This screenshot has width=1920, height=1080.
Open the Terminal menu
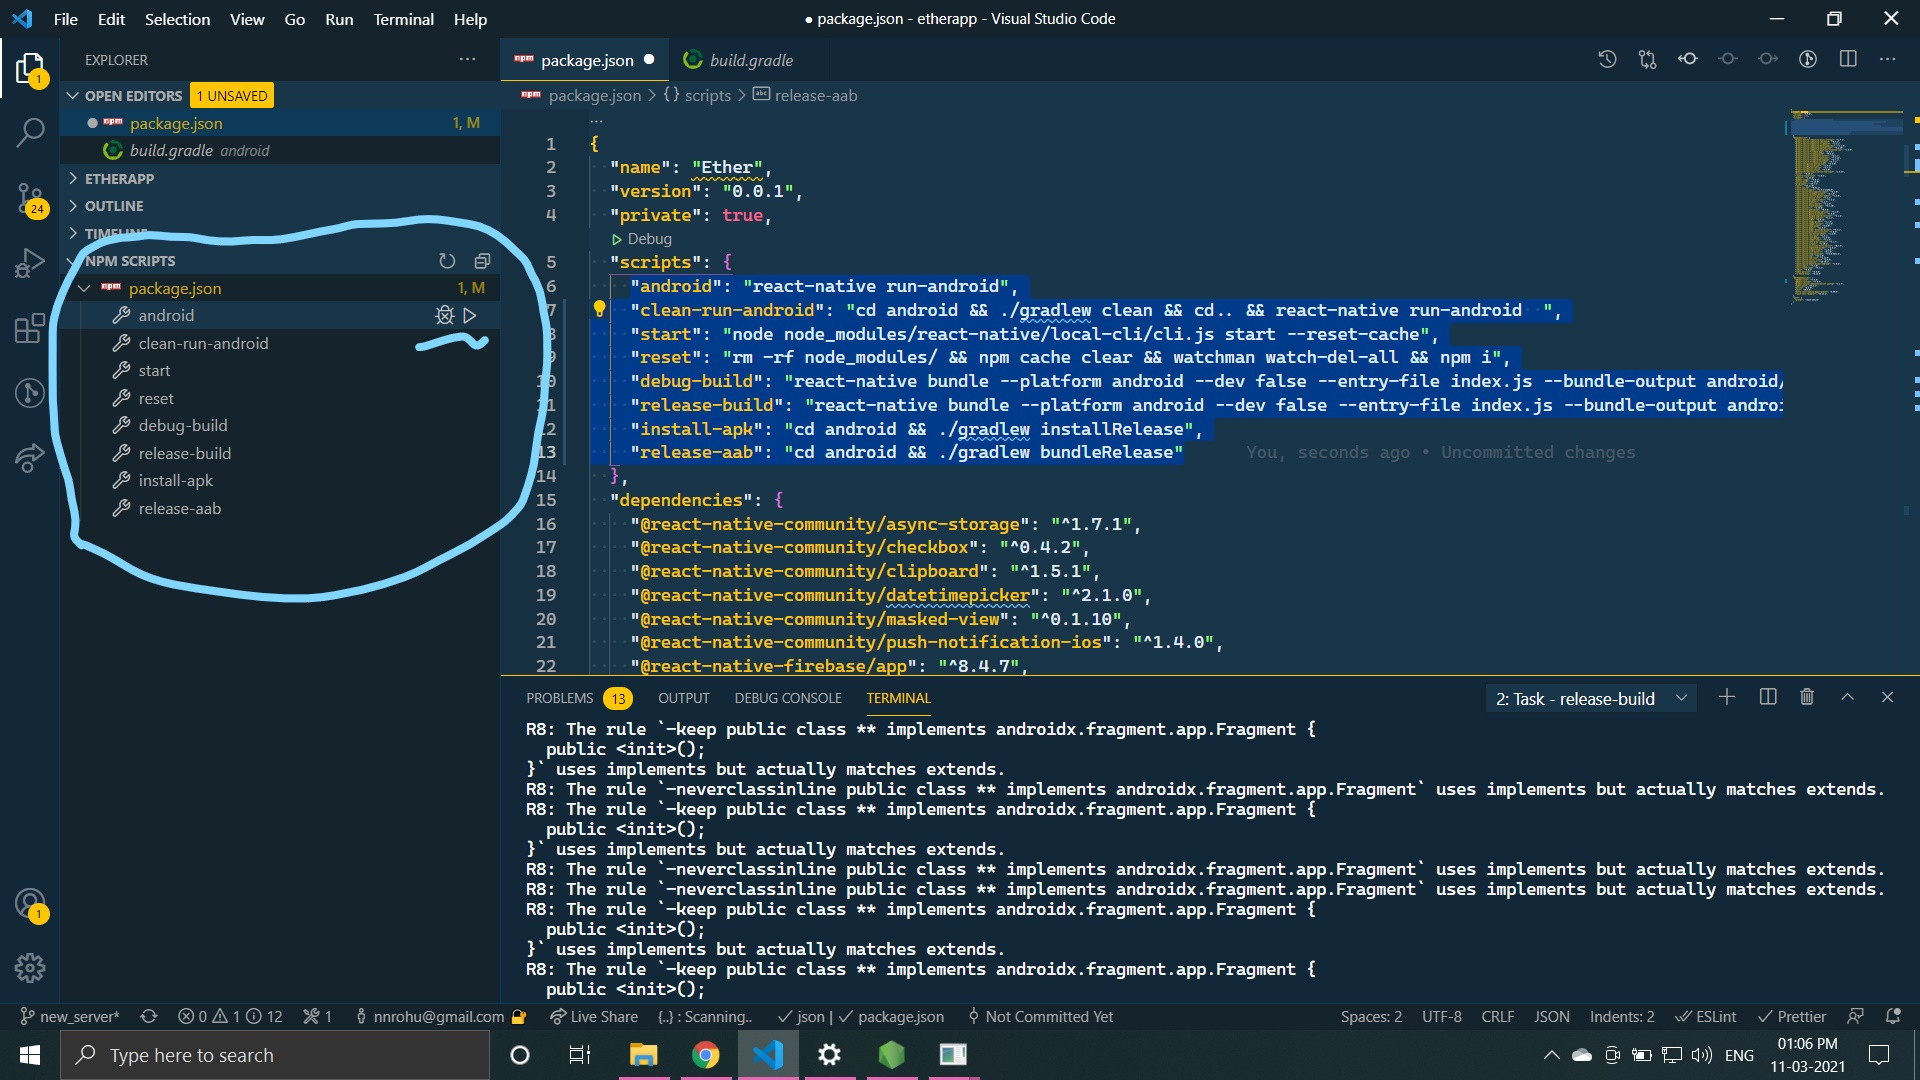tap(403, 19)
